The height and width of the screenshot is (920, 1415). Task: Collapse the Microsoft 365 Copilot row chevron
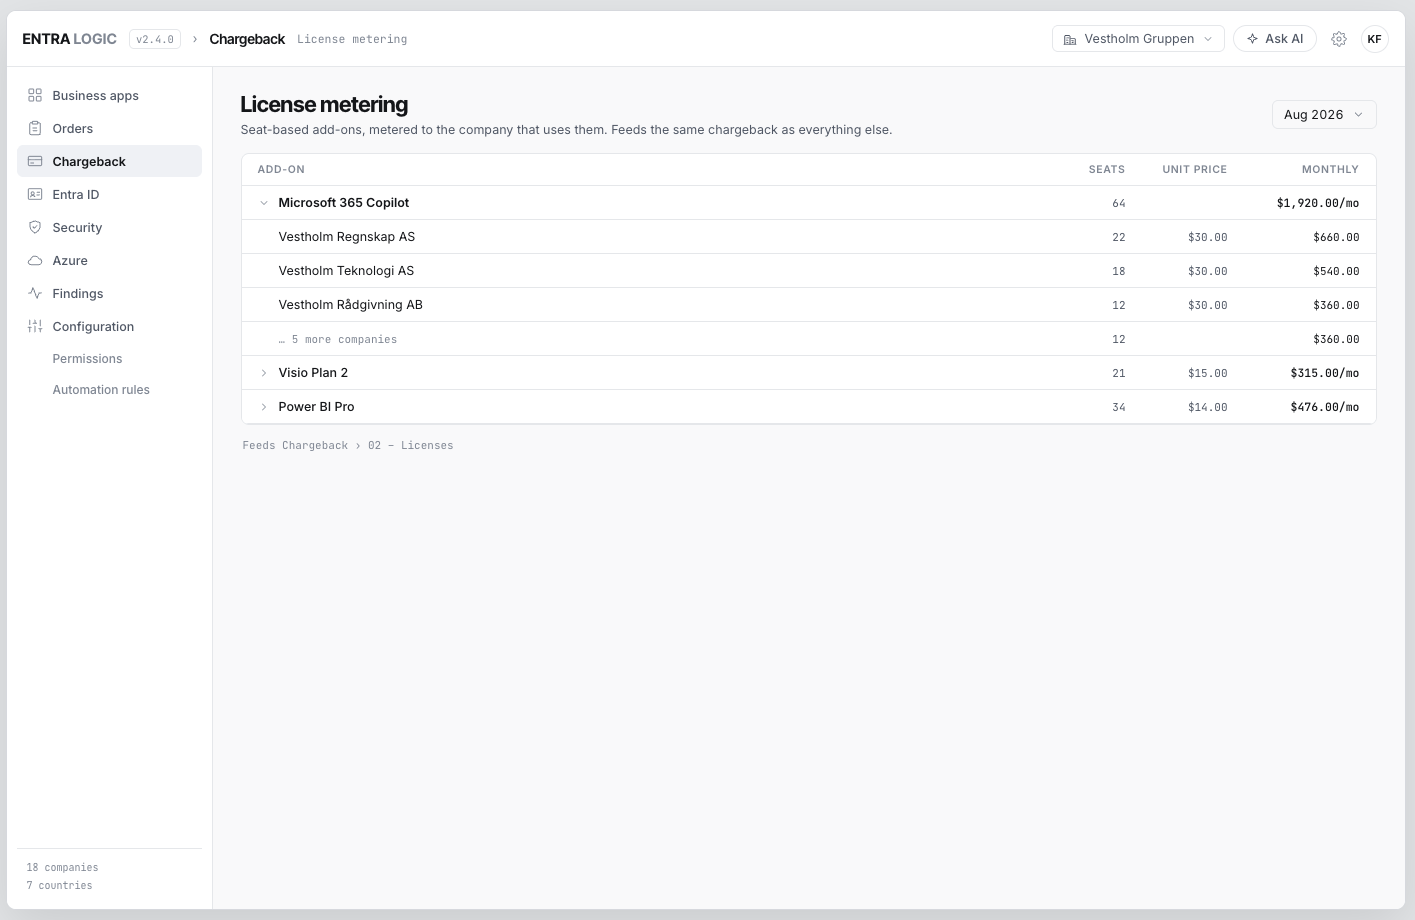point(264,203)
